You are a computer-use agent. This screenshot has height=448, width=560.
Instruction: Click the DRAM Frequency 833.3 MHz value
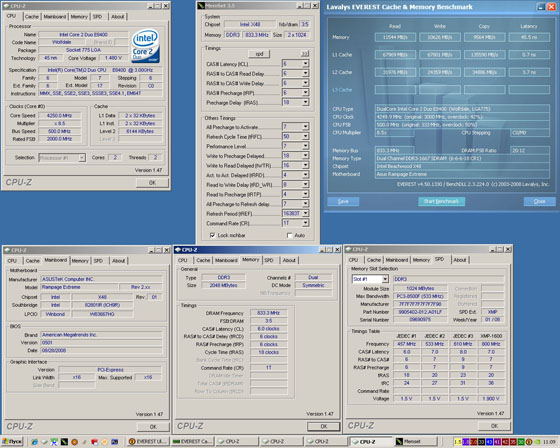point(269,313)
